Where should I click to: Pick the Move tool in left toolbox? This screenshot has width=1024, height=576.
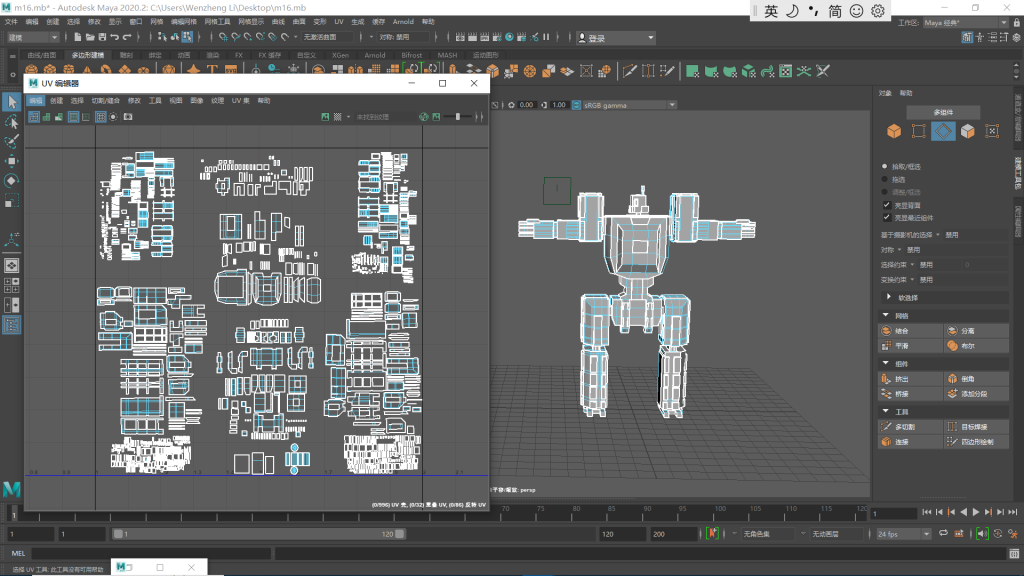click(x=12, y=161)
